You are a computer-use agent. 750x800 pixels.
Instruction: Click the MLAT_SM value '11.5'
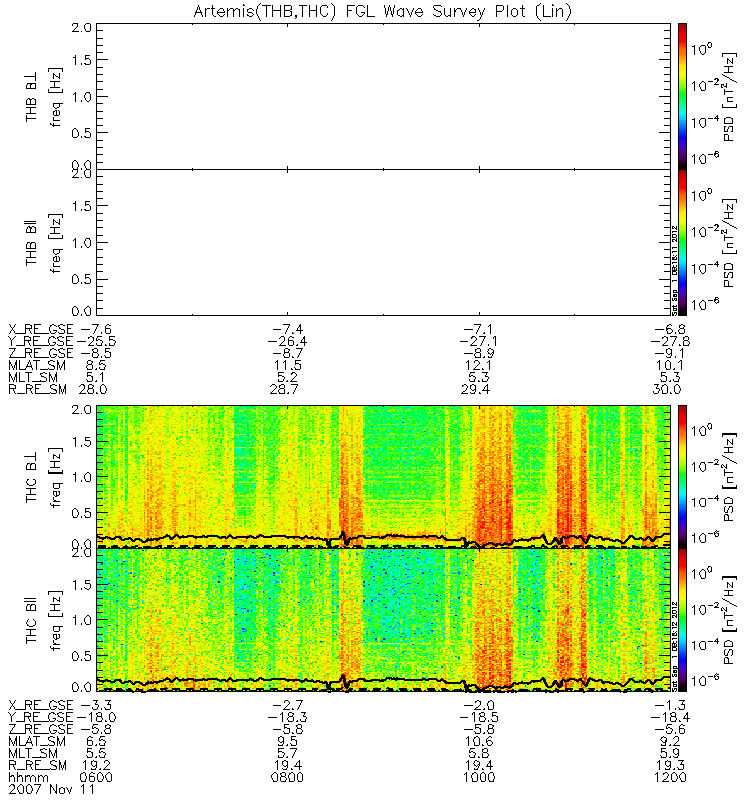click(x=287, y=365)
